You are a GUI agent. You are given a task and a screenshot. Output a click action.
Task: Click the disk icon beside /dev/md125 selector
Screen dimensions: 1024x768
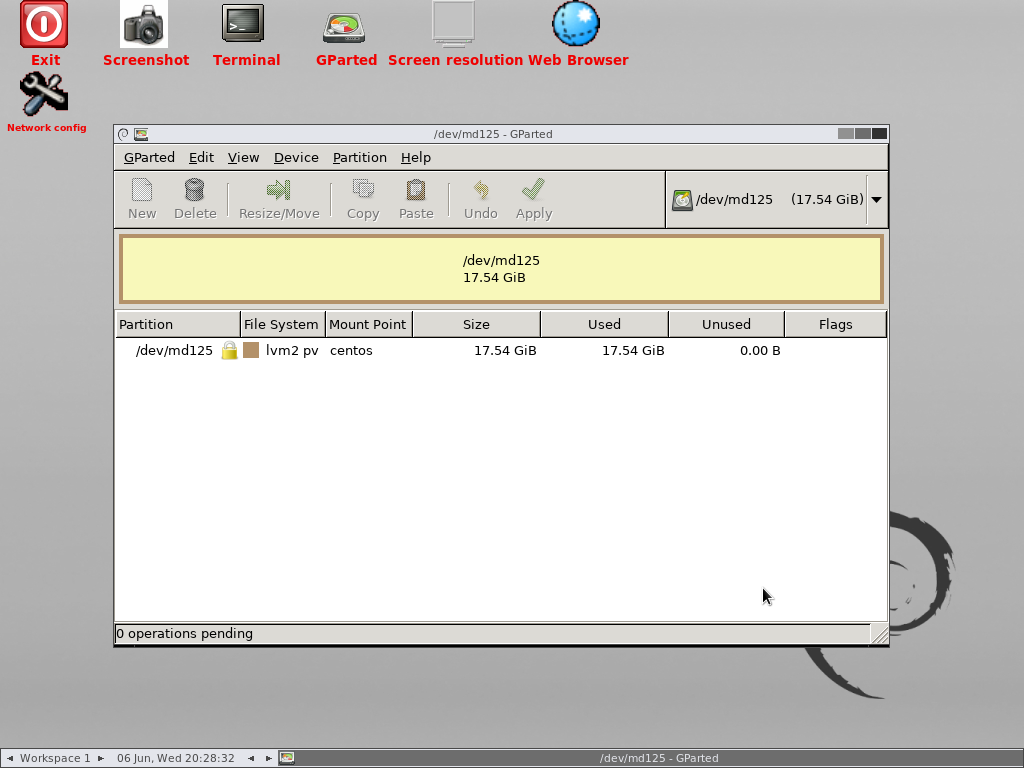tap(682, 200)
